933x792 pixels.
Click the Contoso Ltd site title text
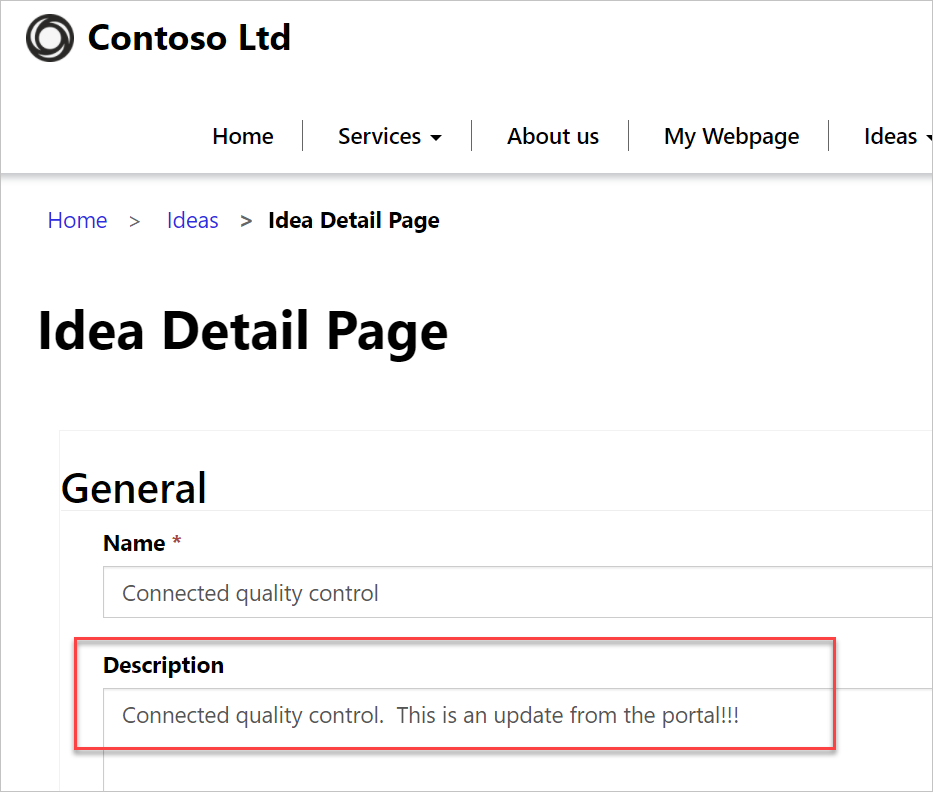[189, 38]
